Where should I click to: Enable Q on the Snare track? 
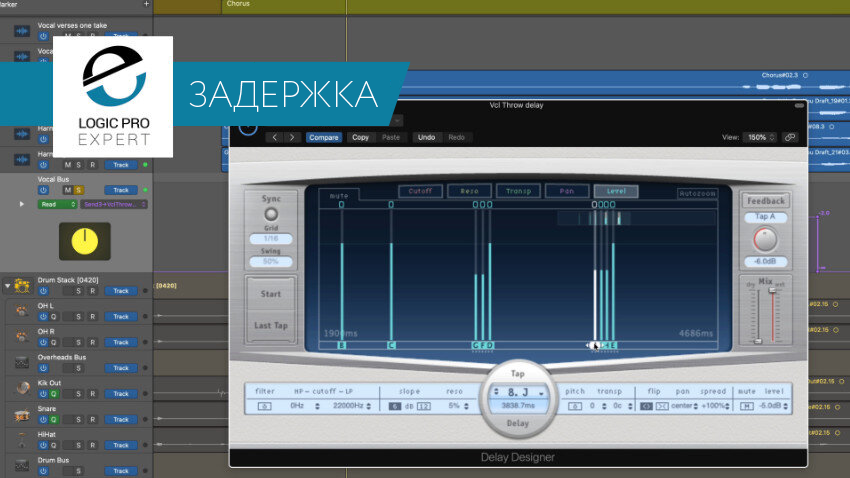[x=54, y=419]
